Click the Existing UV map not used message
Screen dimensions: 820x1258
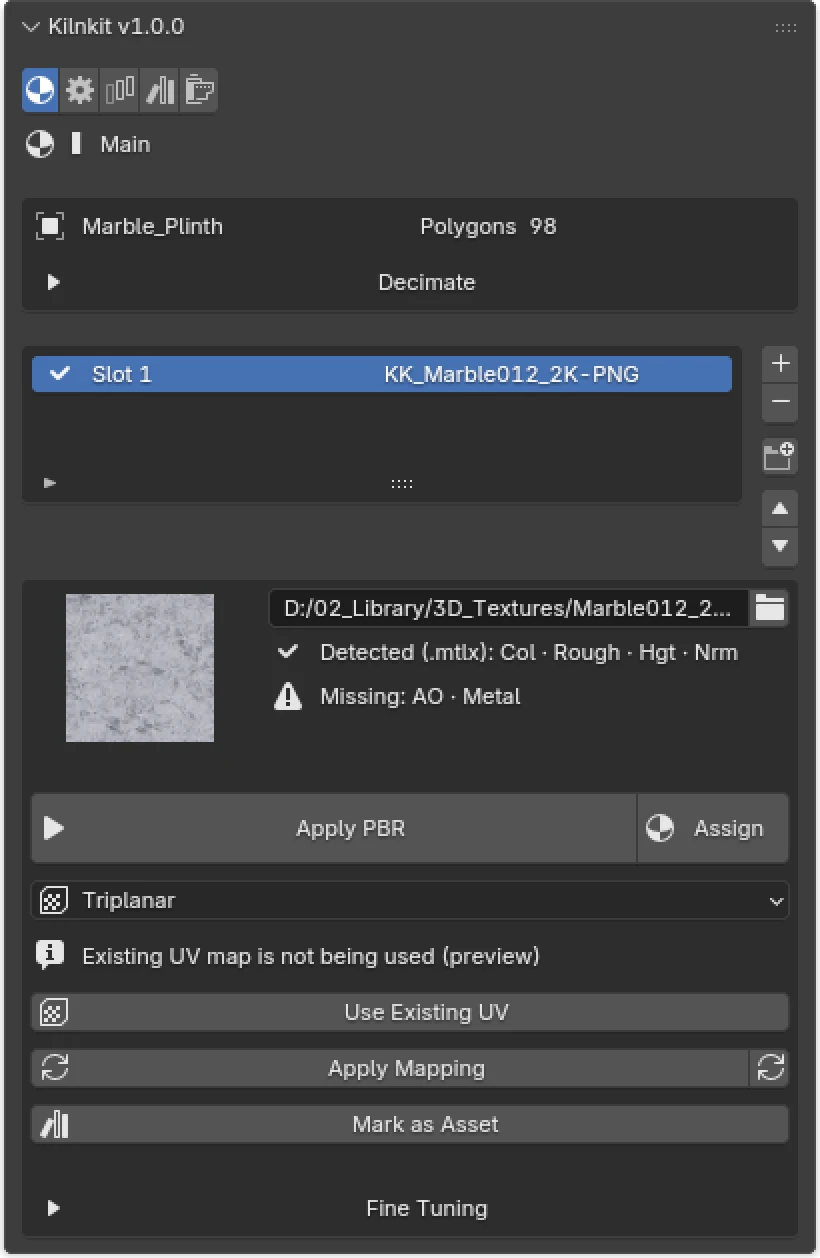(311, 956)
